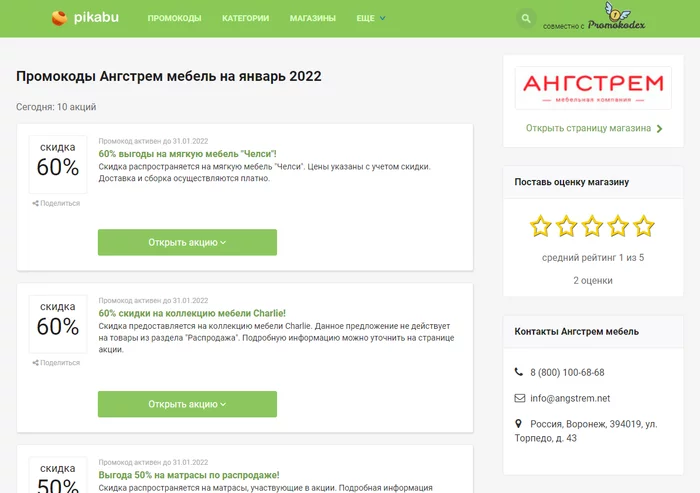Click the 50% discount badge for матрасы
This screenshot has height=493, width=700.
[58, 476]
